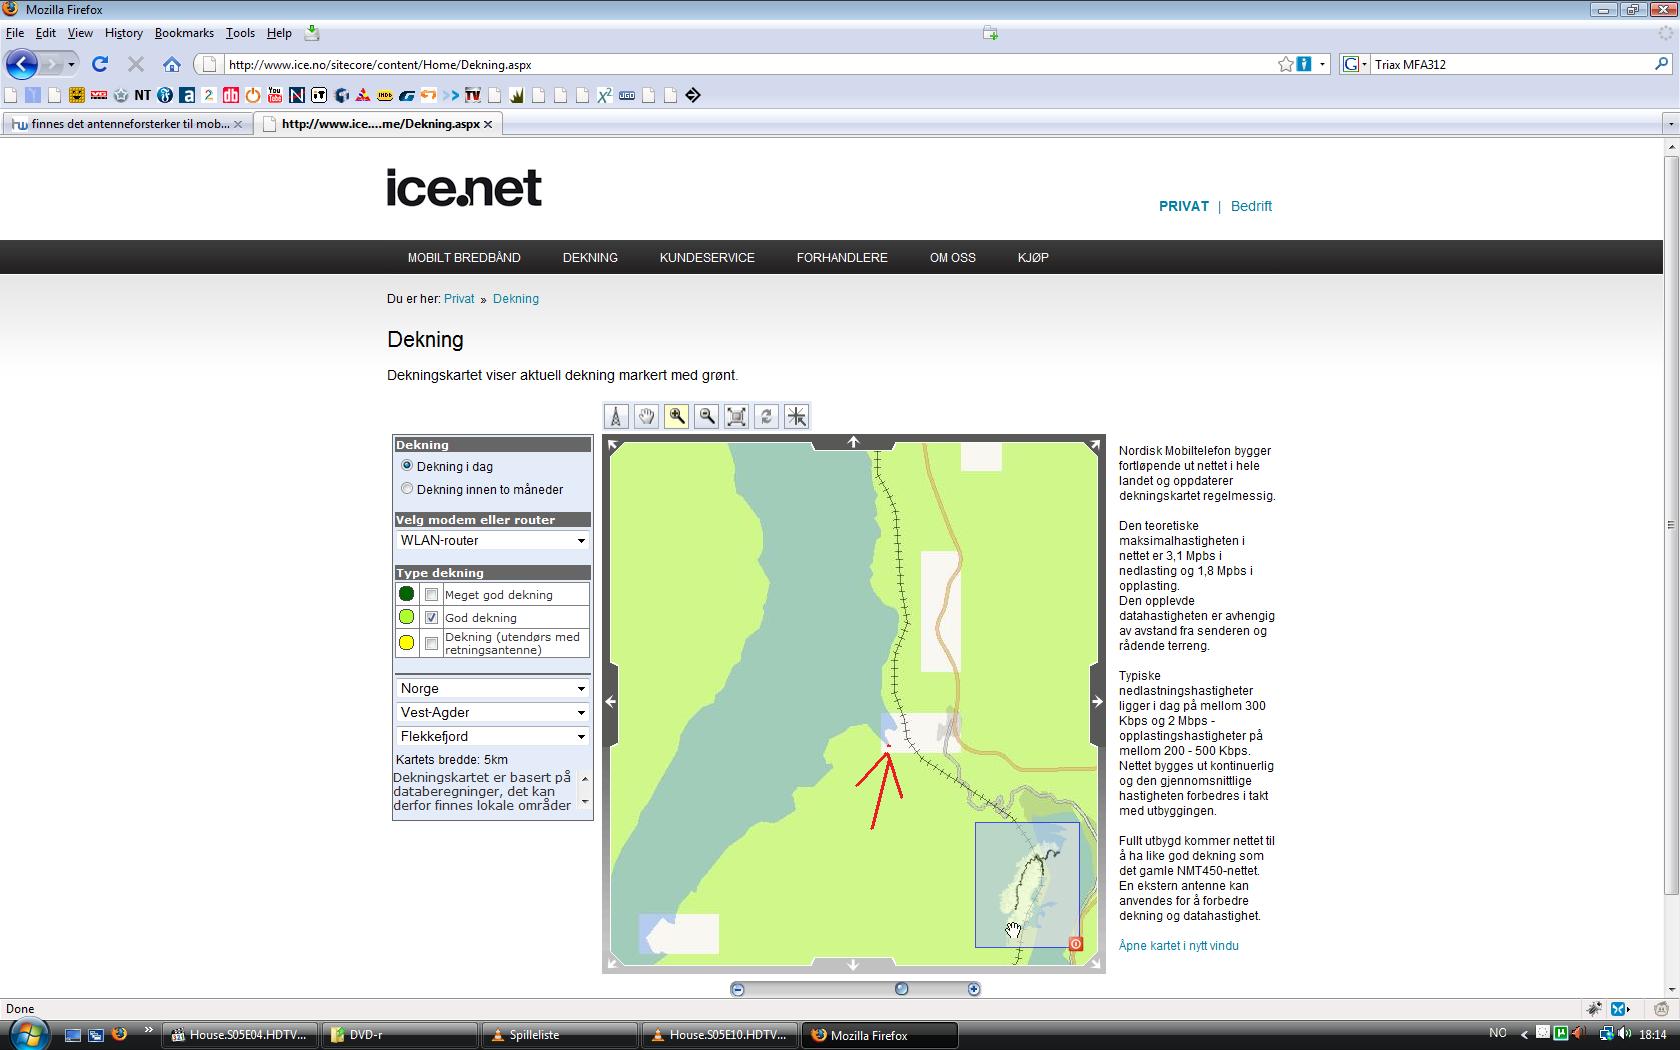Show hidden taskbar quick launch items
This screenshot has height=1050, width=1680.
point(148,1030)
